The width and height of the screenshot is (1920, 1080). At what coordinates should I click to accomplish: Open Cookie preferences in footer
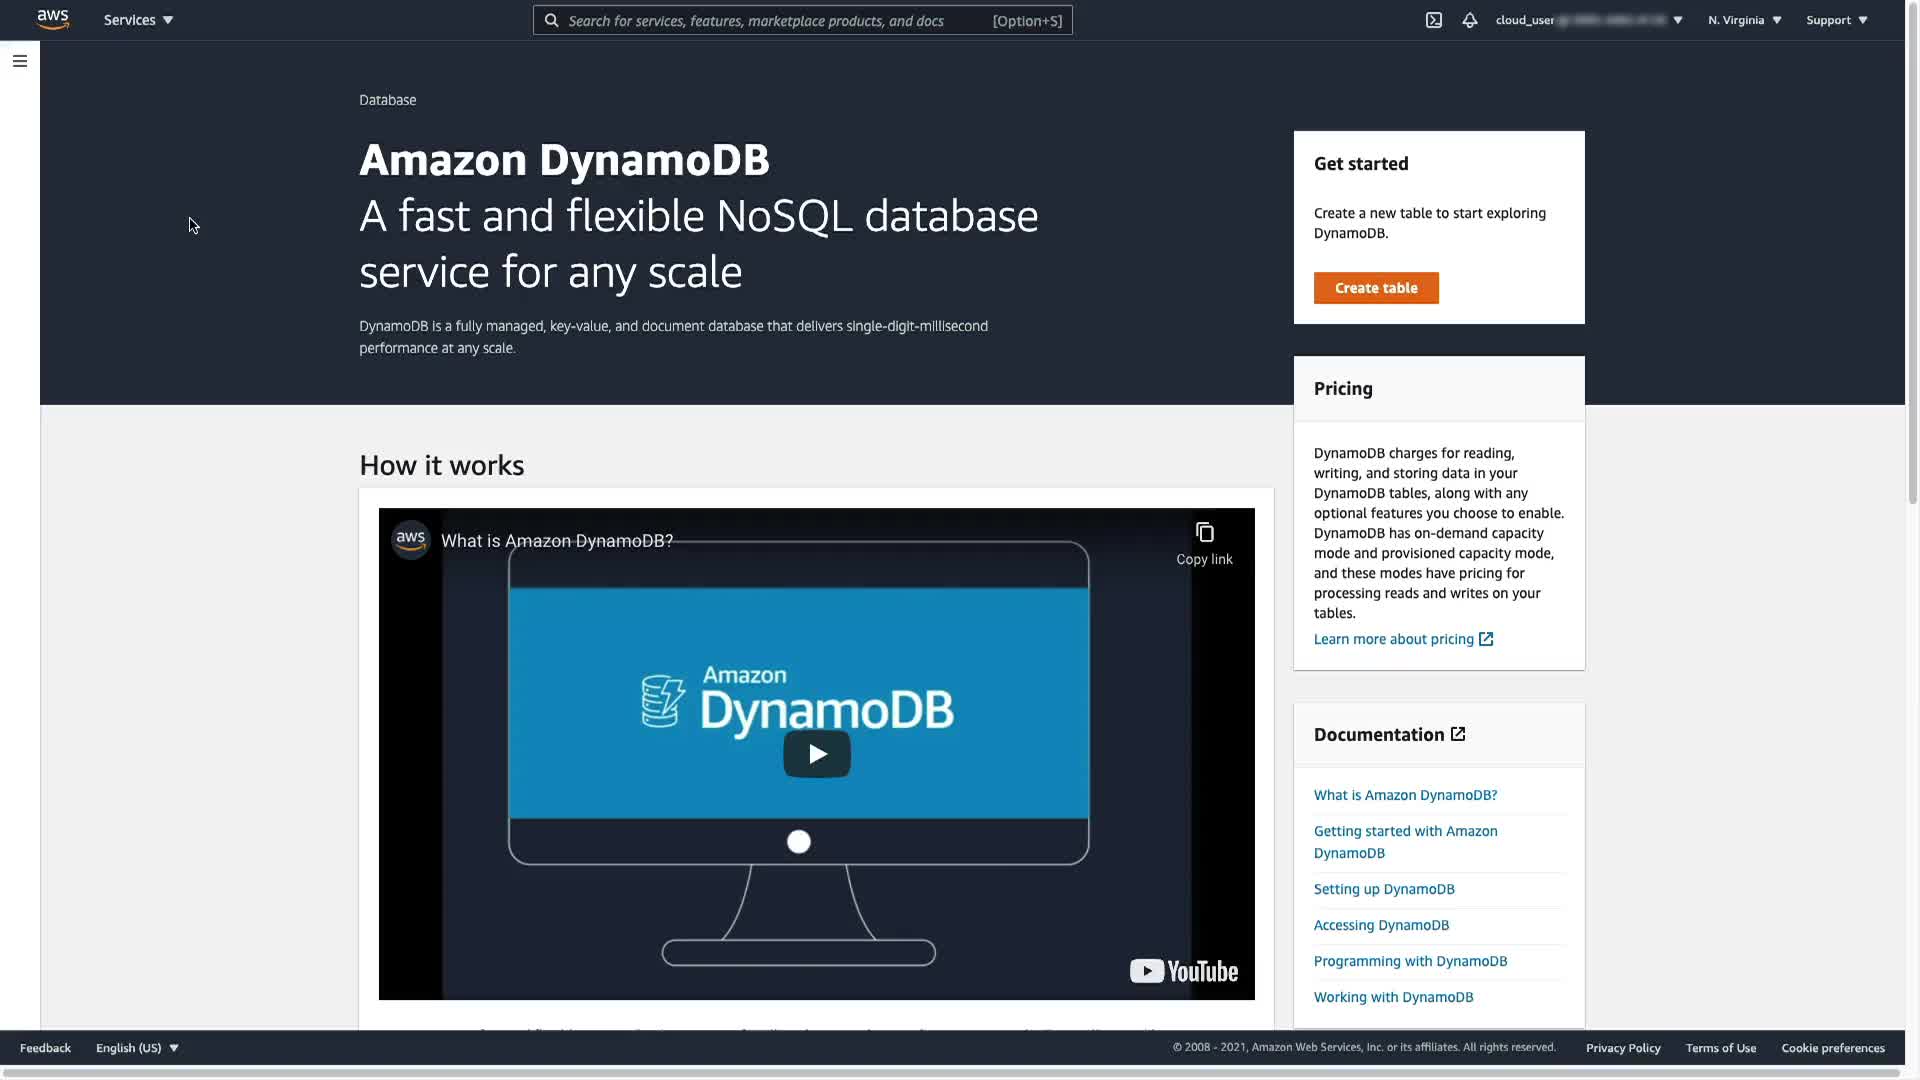[1832, 1048]
